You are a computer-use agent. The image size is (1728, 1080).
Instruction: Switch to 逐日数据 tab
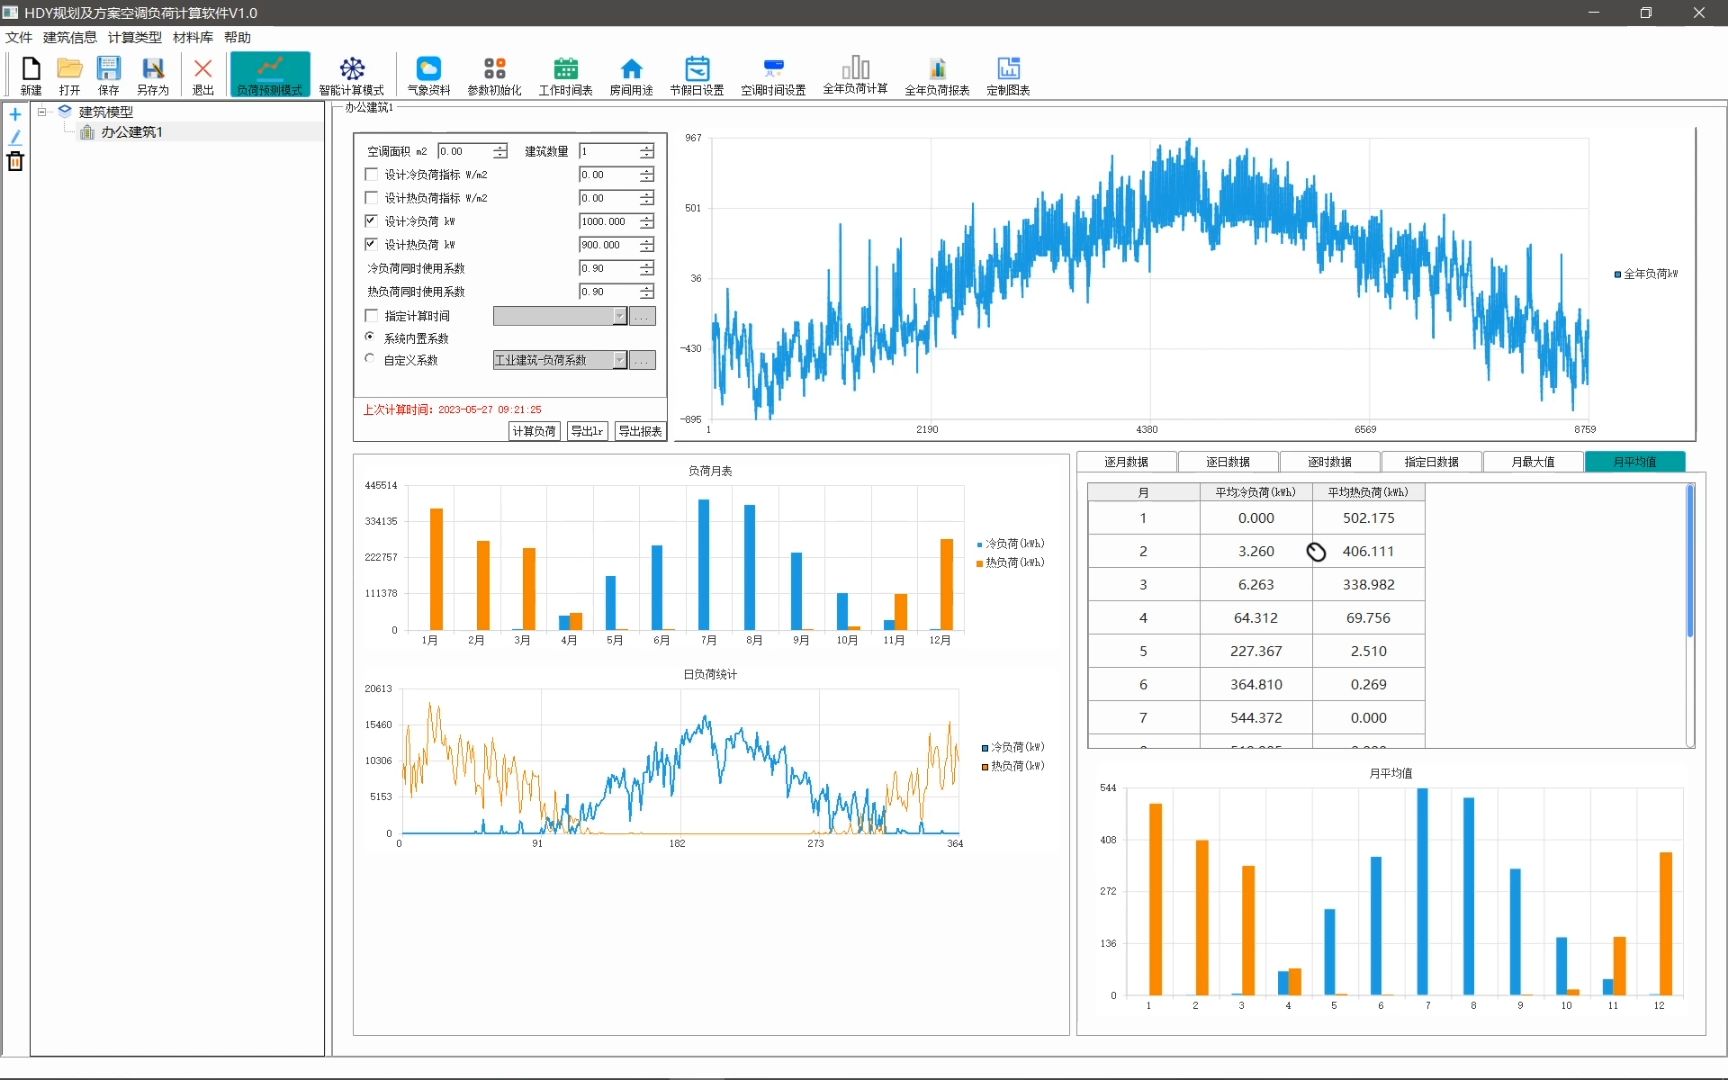1228,462
